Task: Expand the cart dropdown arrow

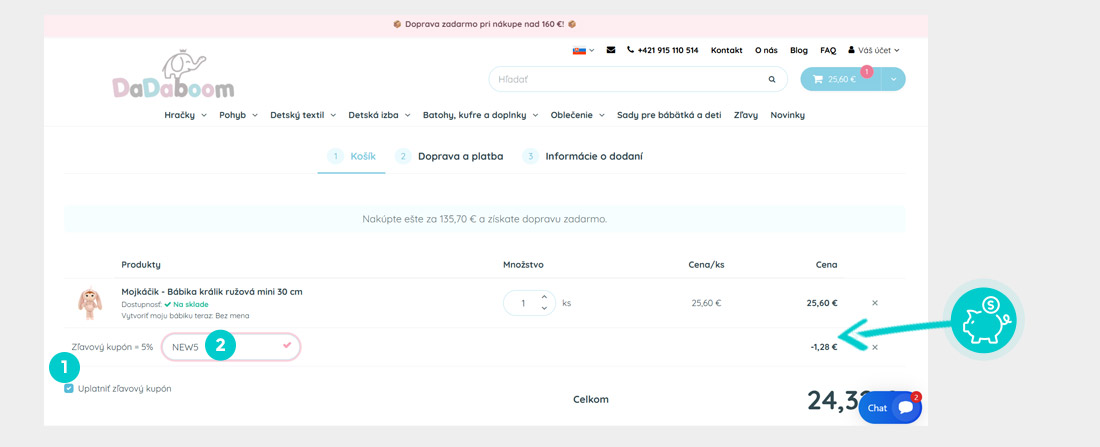Action: (892, 79)
